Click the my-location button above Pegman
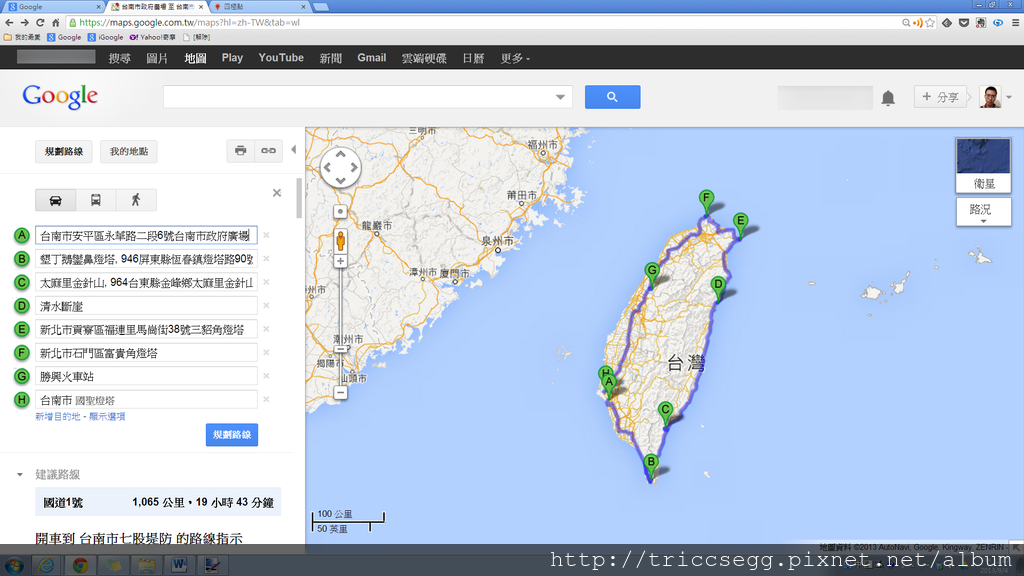1024x576 pixels. [x=340, y=212]
